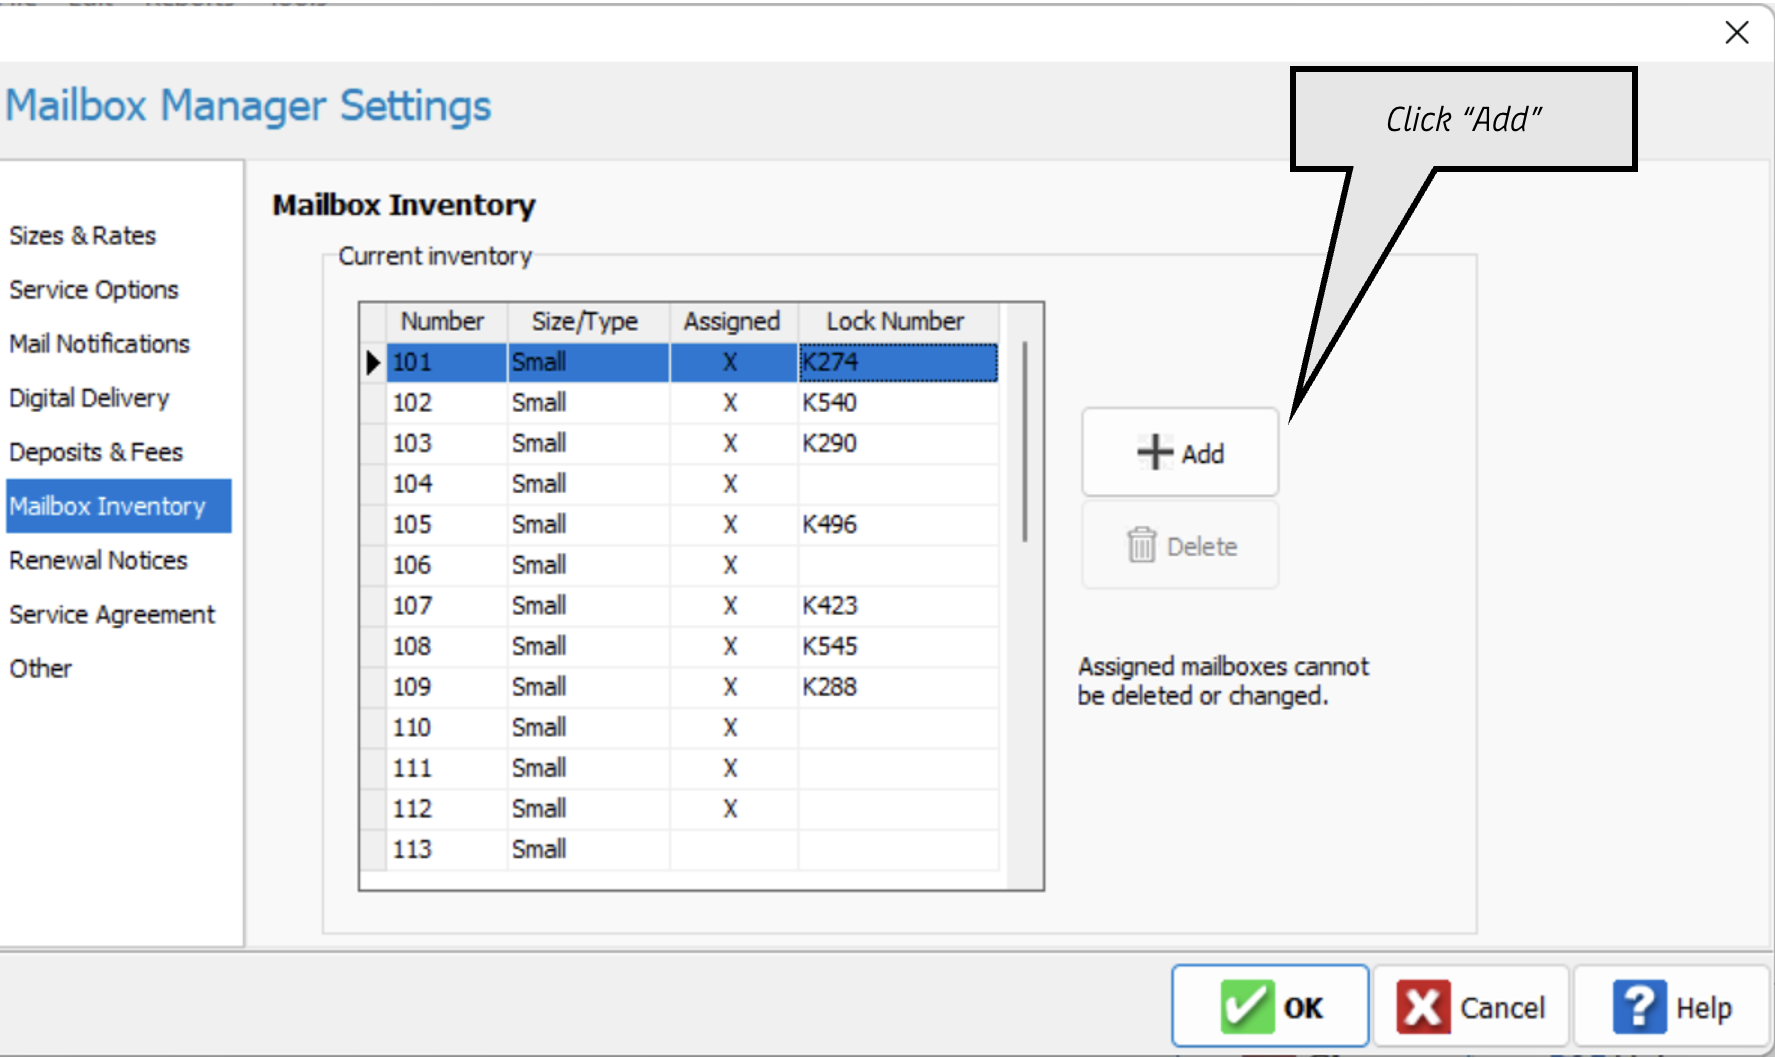
Task: Click the greyed-out Delete button
Action: [x=1180, y=545]
